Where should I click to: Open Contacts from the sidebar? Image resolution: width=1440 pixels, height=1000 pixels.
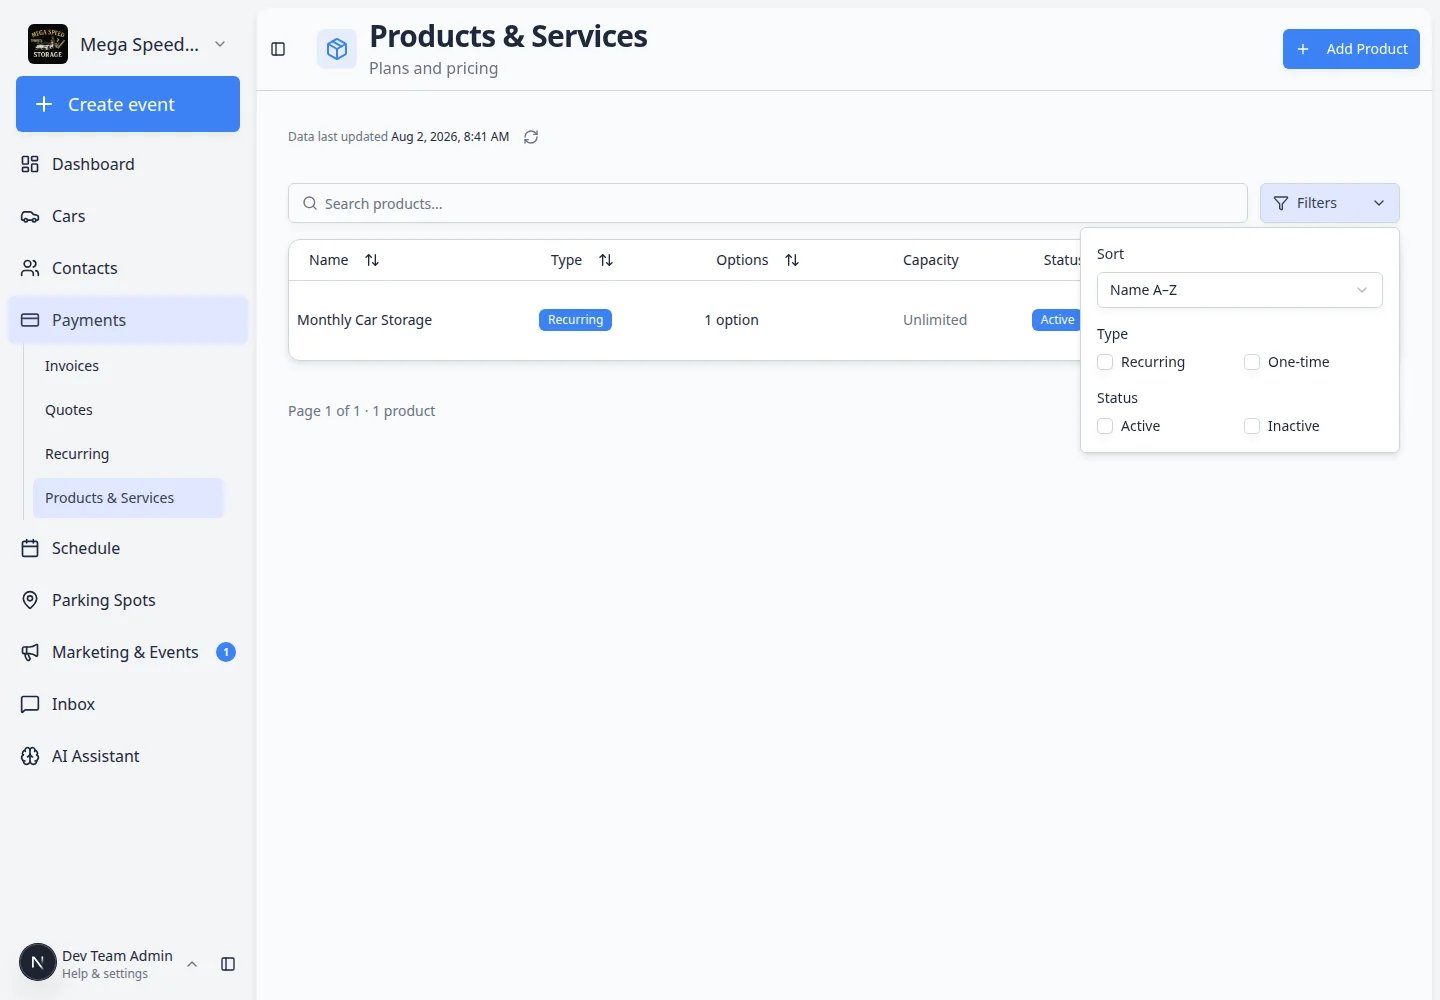(x=128, y=268)
